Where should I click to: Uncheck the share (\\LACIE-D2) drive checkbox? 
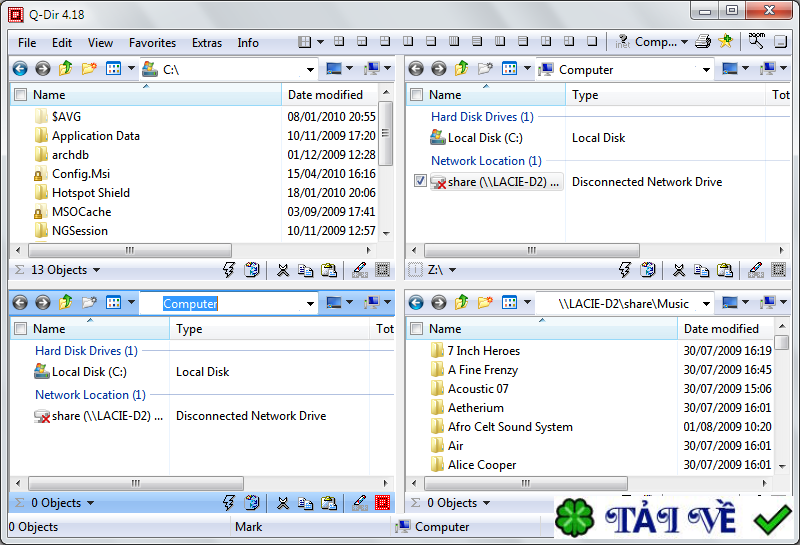click(420, 181)
